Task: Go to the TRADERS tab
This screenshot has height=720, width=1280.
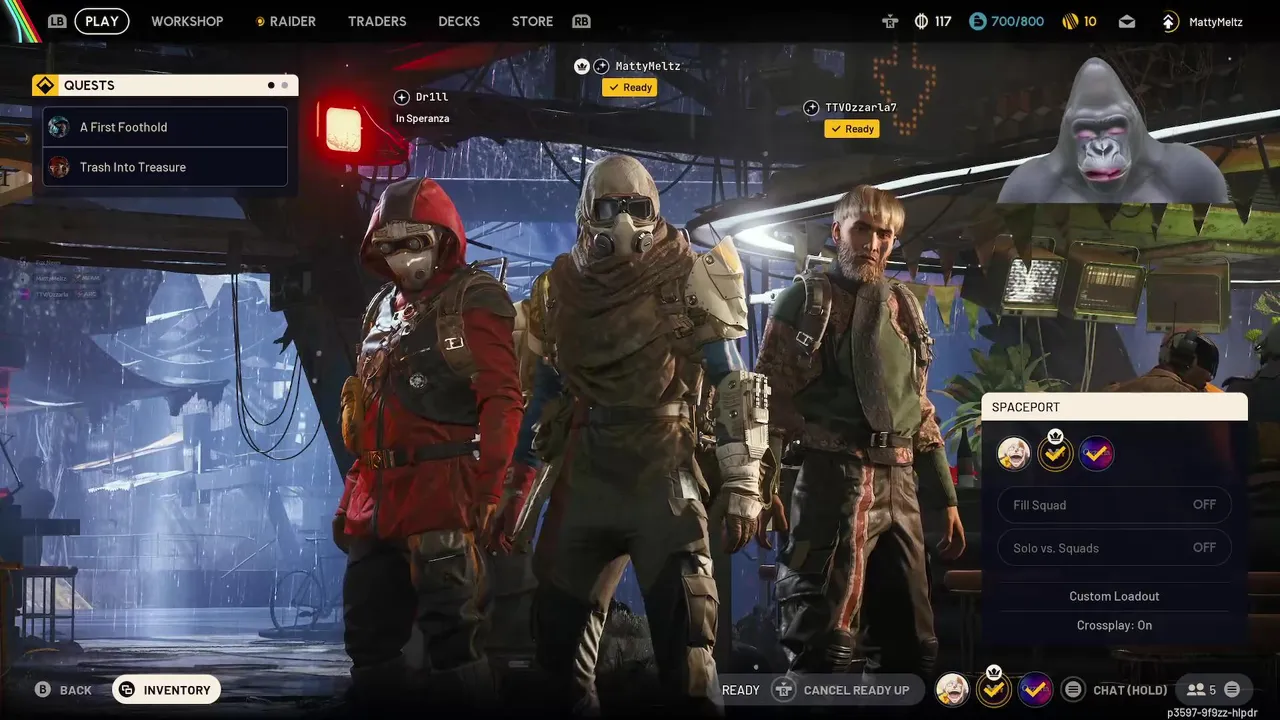Action: tap(377, 21)
